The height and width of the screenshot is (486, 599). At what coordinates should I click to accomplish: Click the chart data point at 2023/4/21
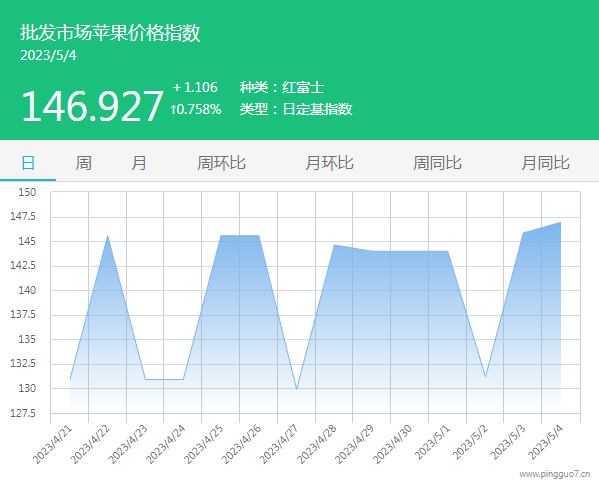click(x=70, y=379)
